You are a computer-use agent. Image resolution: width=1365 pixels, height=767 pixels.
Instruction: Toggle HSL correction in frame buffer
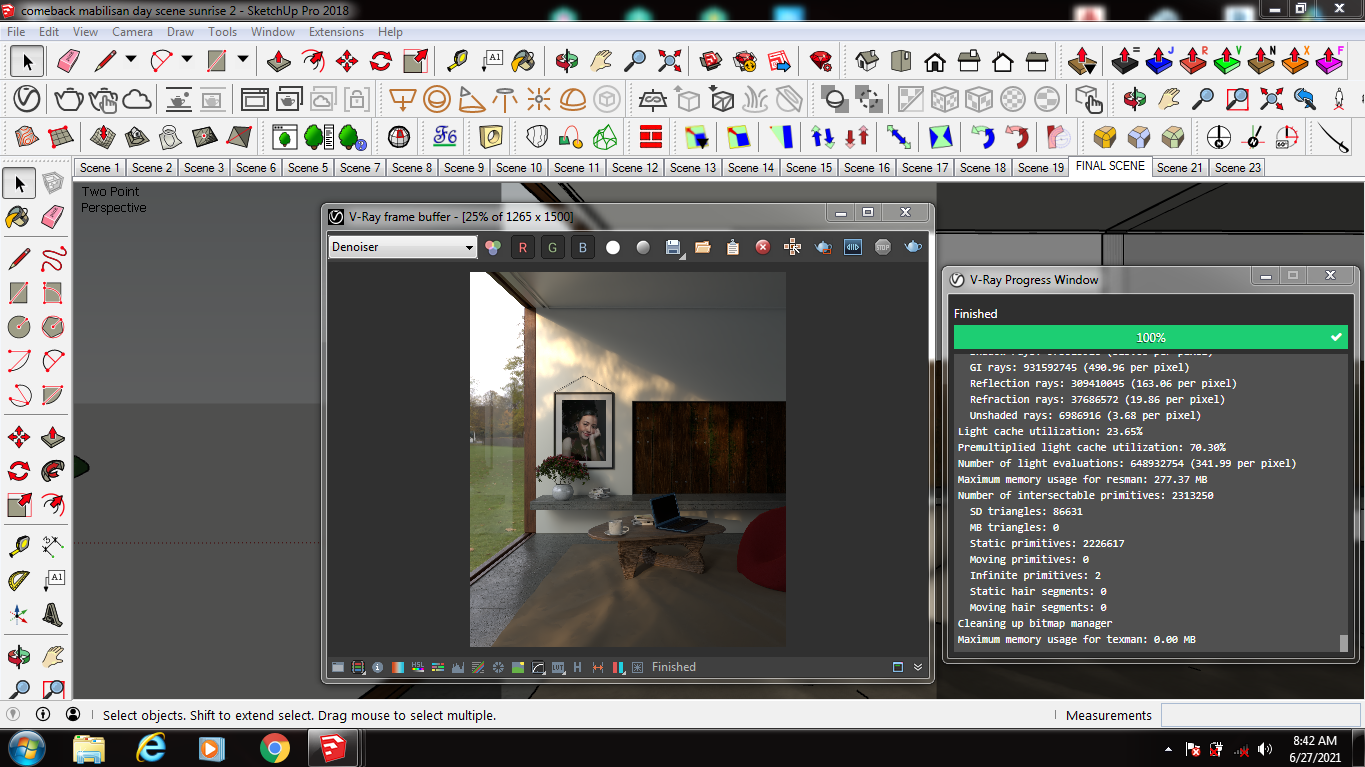[418, 667]
